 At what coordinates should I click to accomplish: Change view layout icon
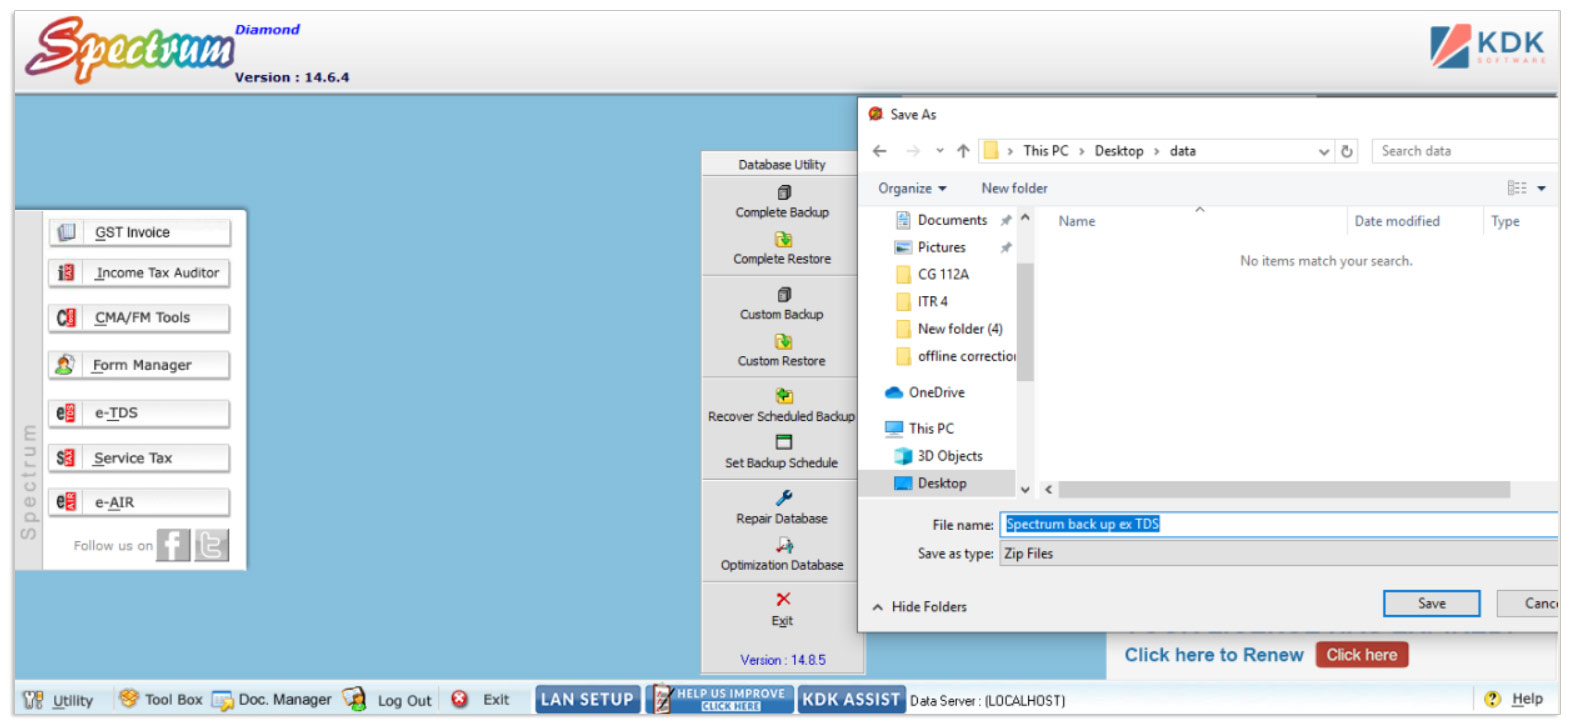[x=1517, y=188]
